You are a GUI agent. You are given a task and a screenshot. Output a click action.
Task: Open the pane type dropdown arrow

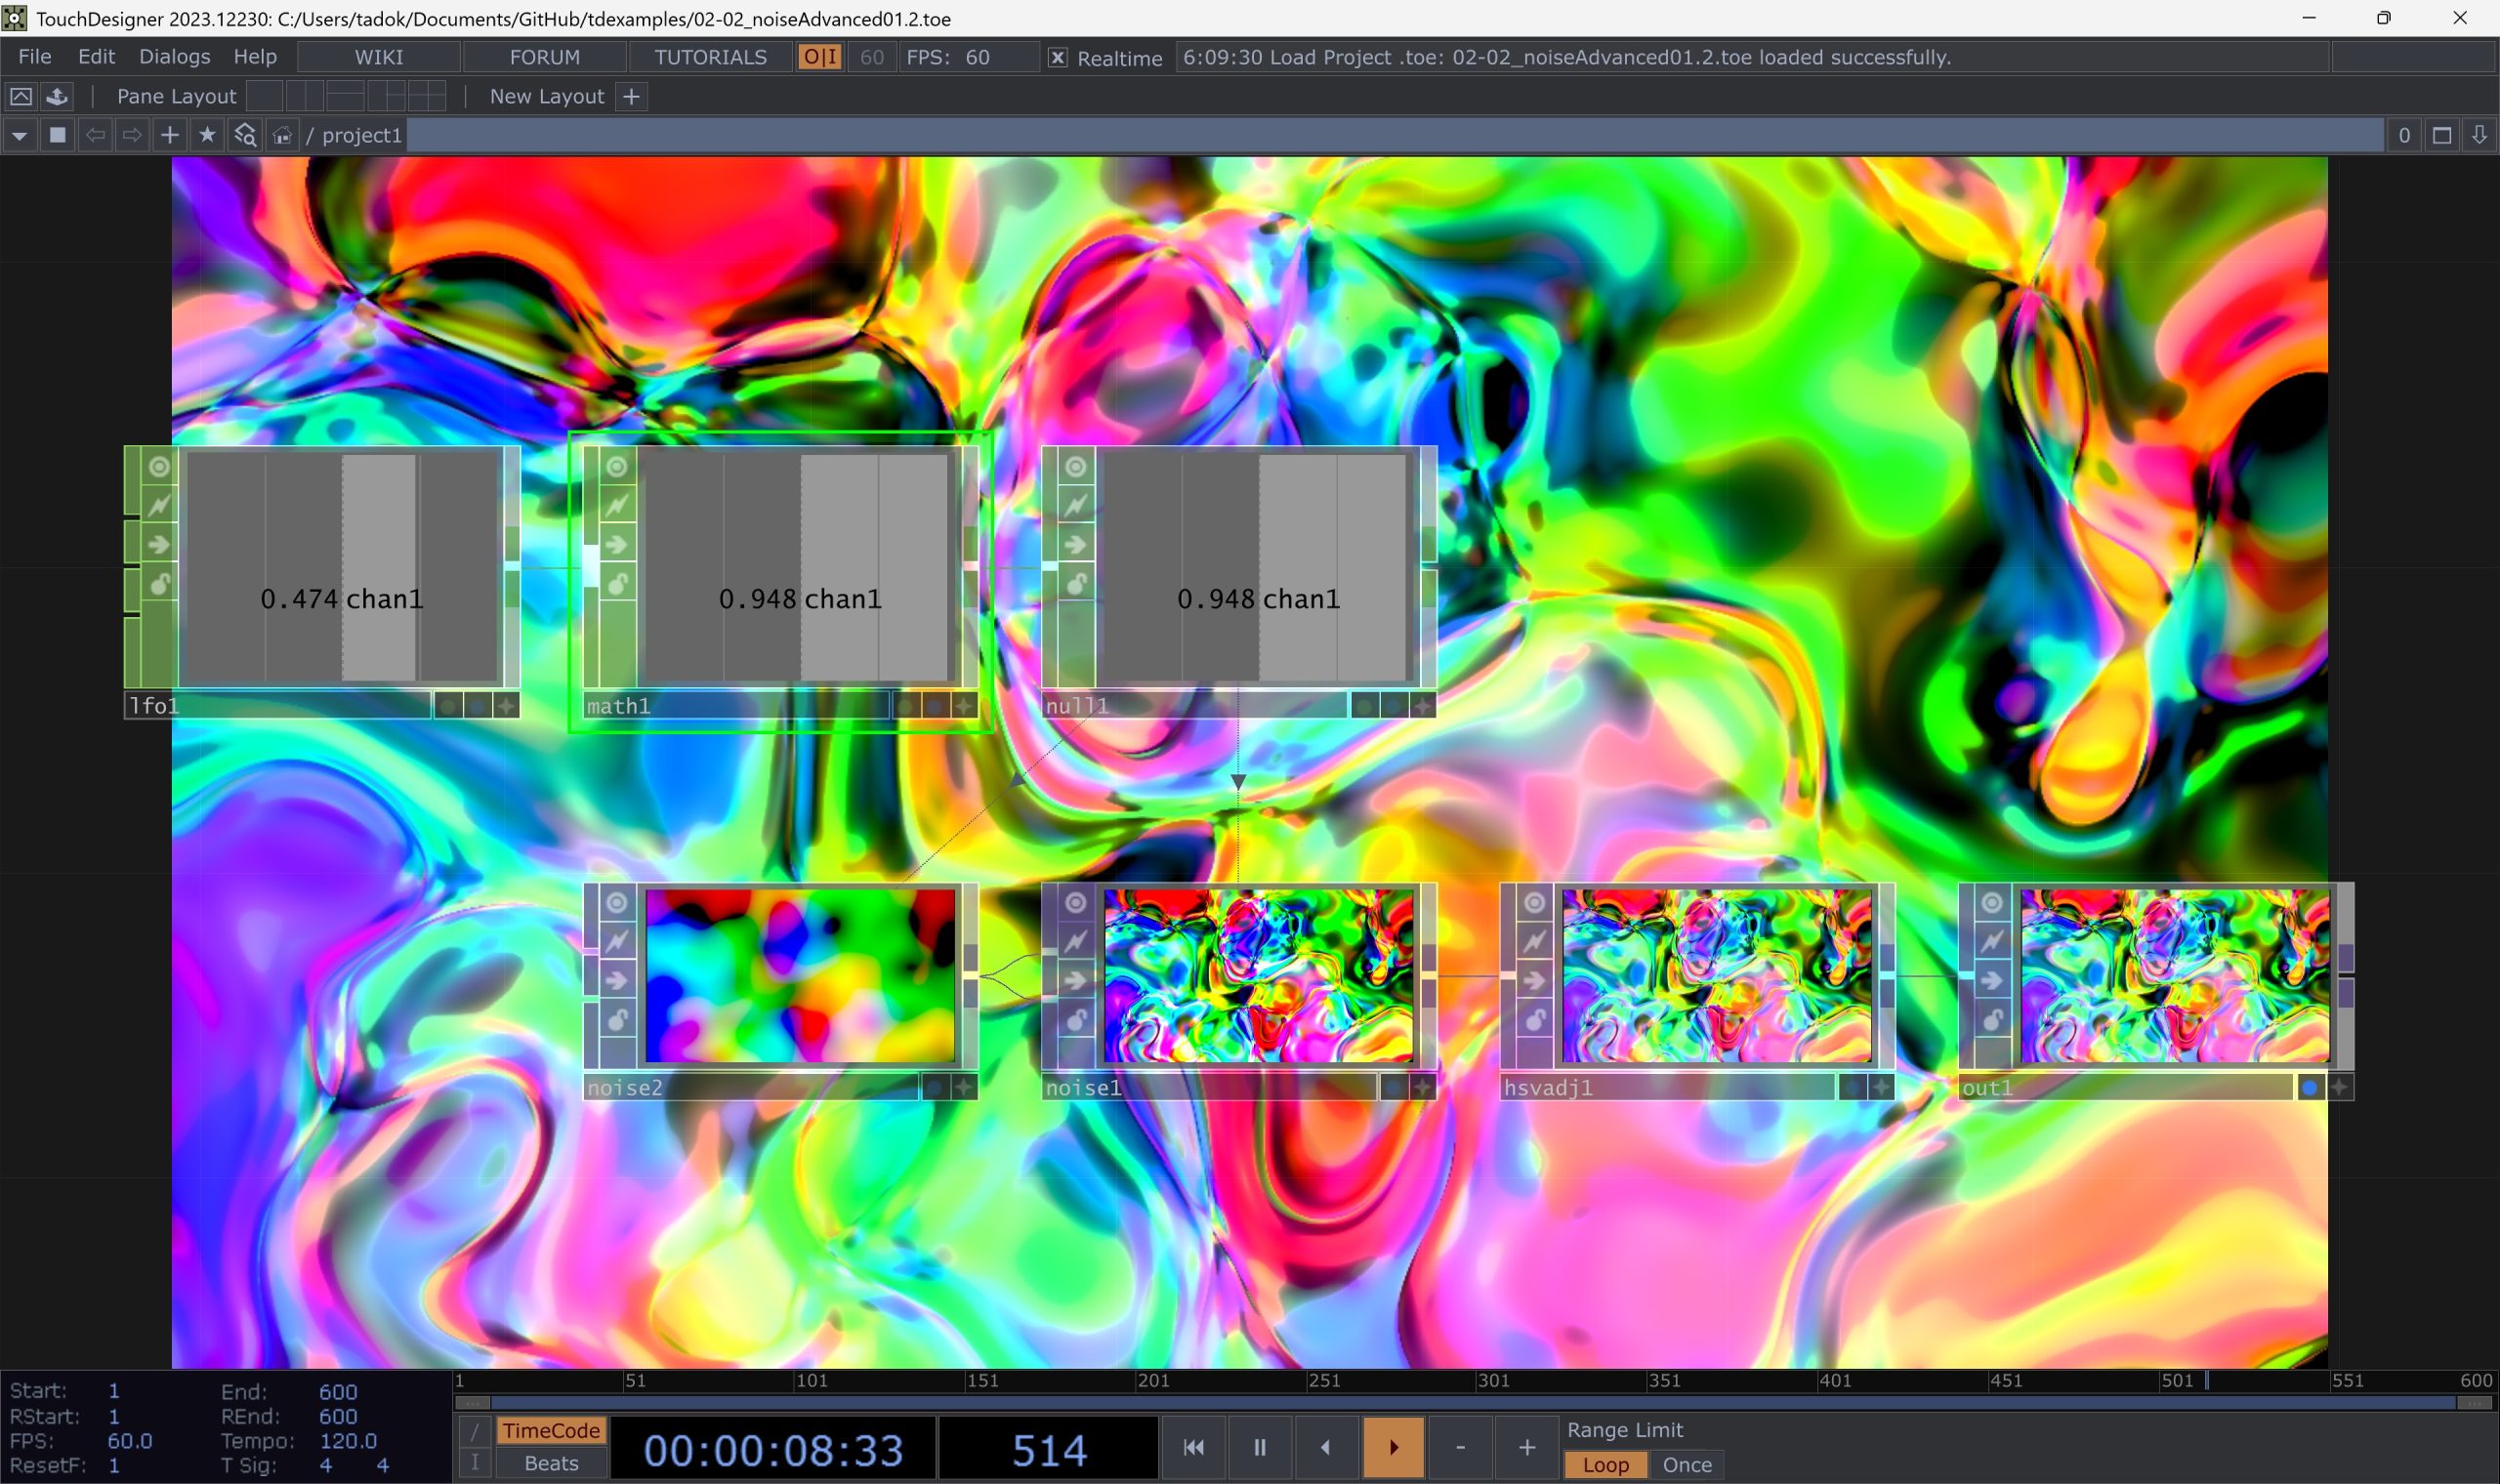coord(19,135)
